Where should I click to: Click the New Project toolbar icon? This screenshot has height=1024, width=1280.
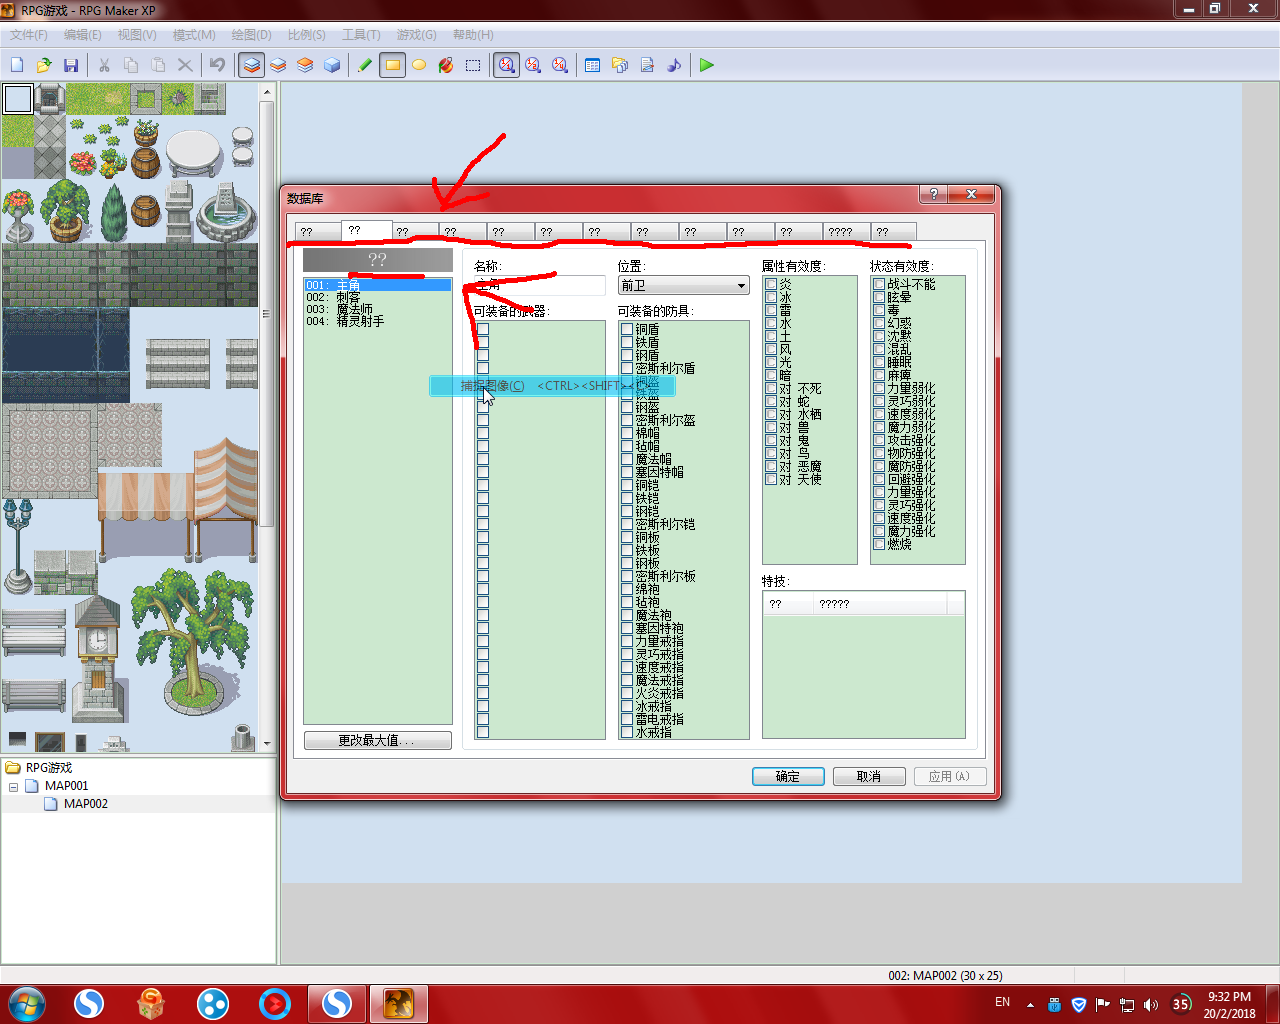[x=17, y=65]
